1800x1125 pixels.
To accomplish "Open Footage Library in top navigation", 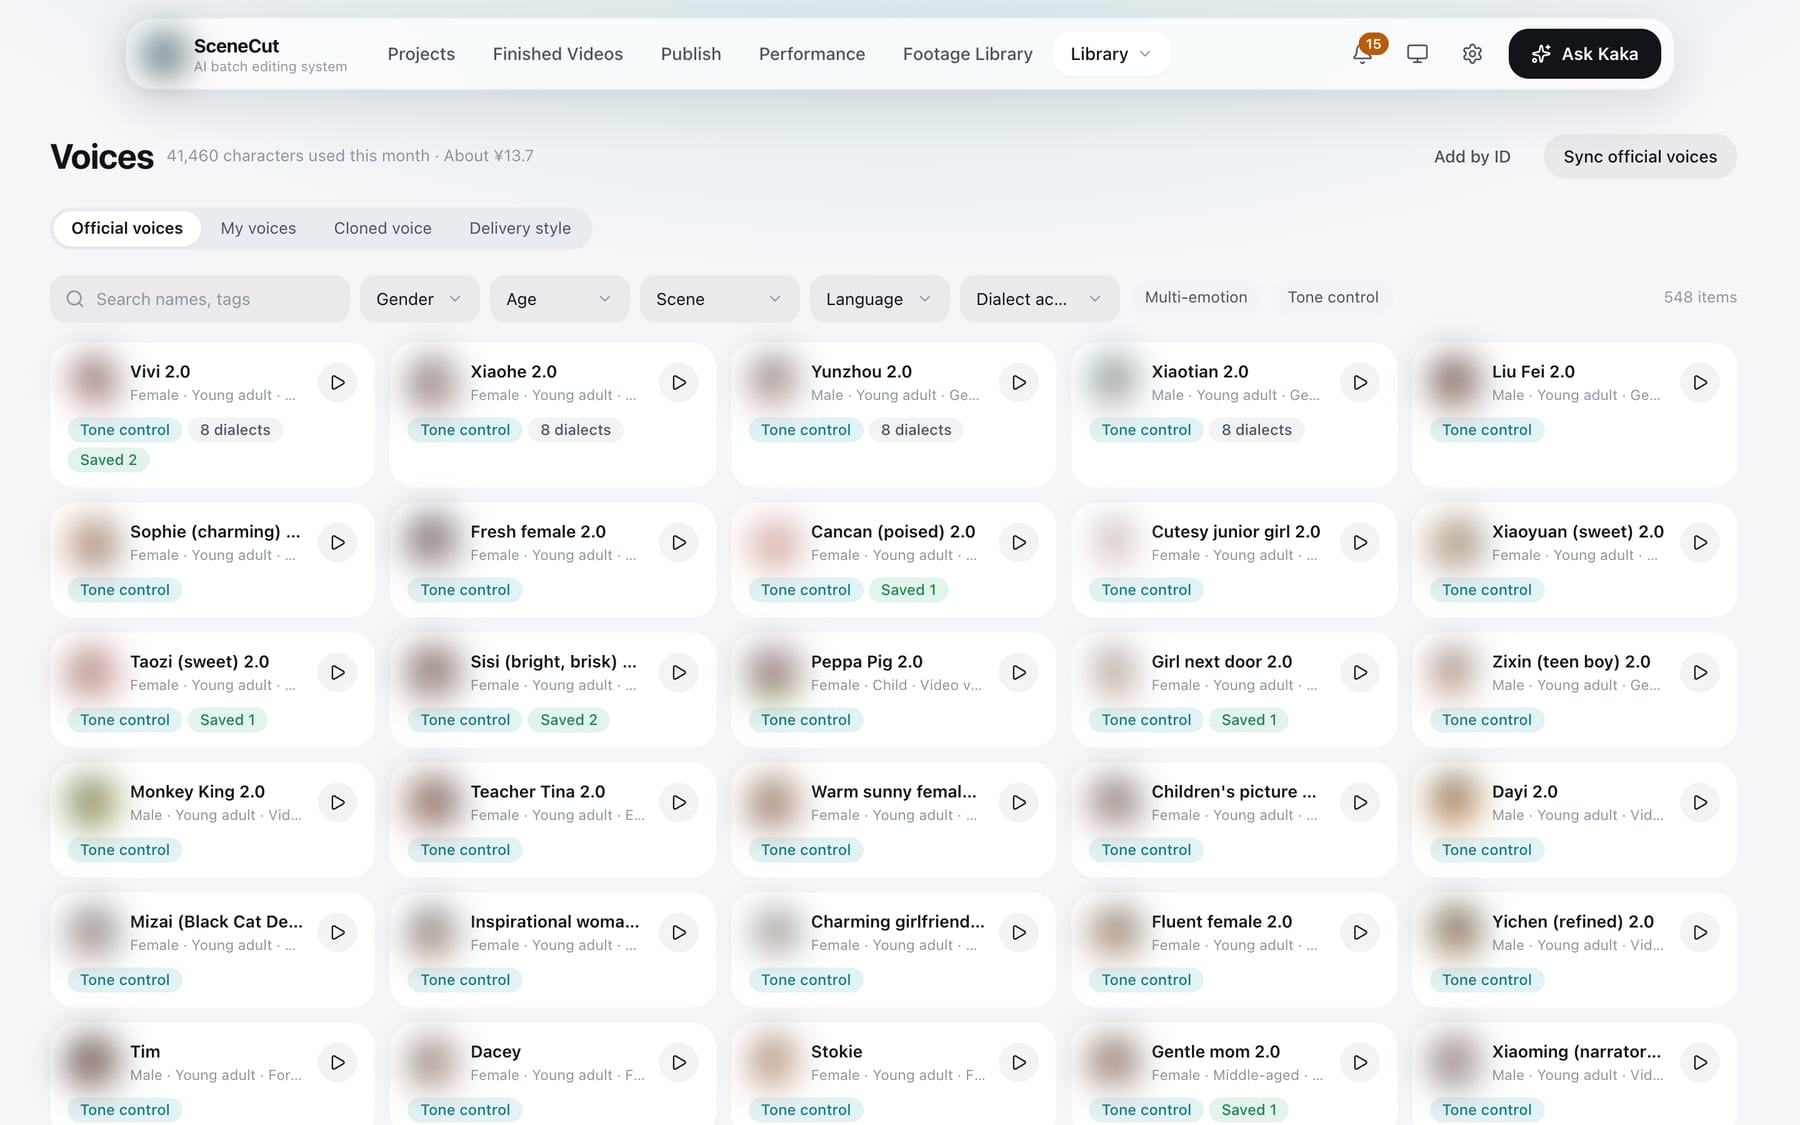I will pyautogui.click(x=967, y=54).
